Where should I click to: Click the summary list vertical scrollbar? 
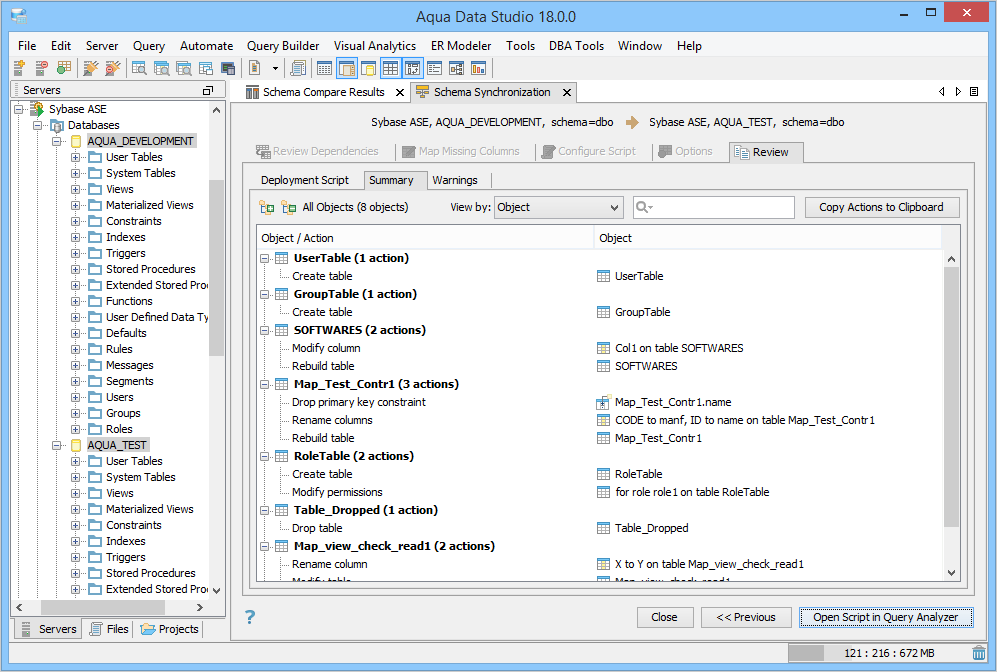951,400
